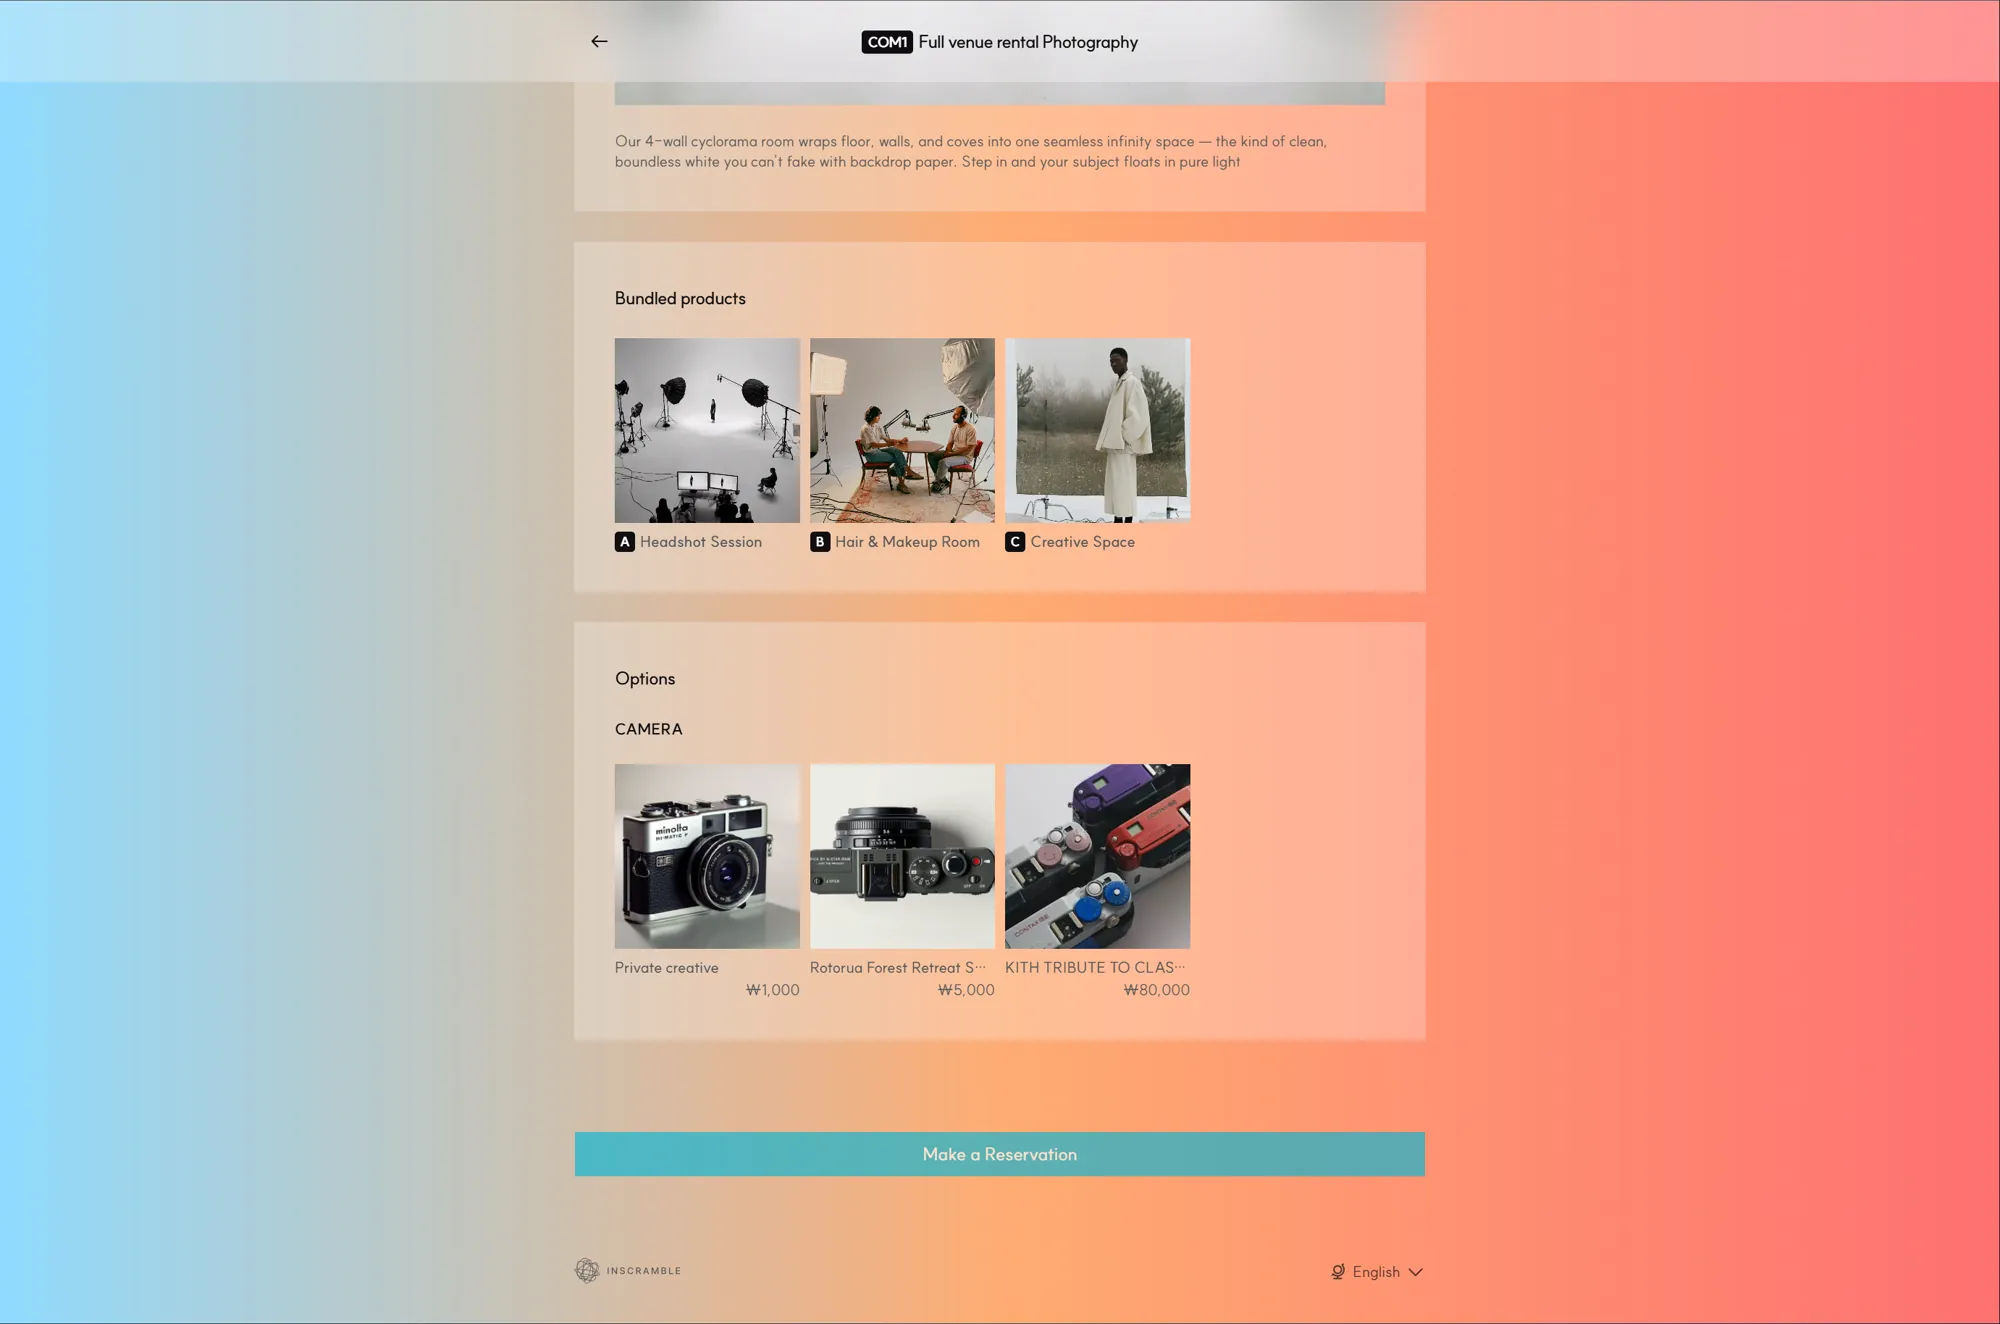2000x1324 pixels.
Task: Select the Private creative camera image
Action: tap(707, 856)
